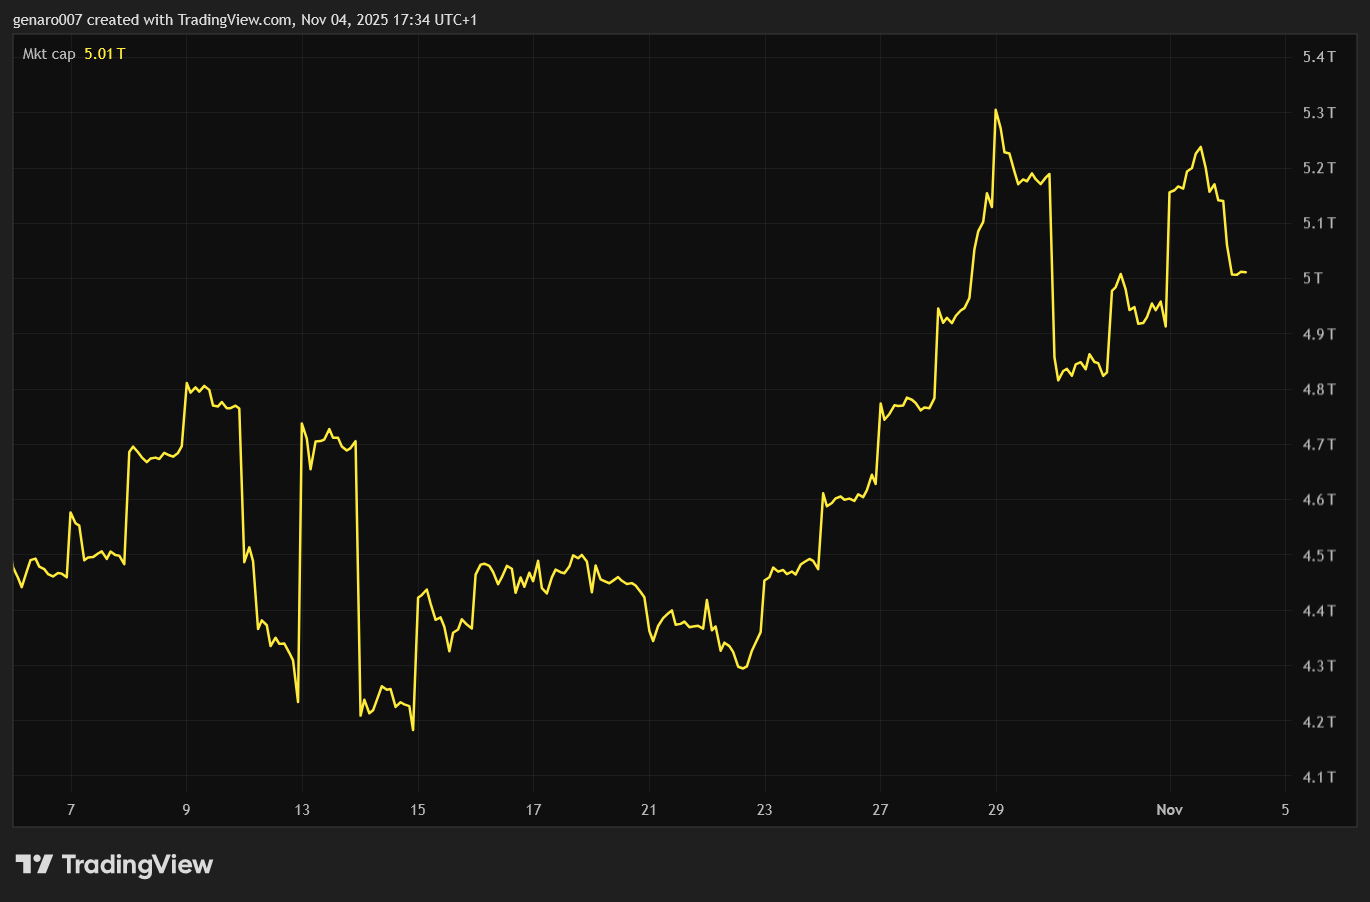Click the 5 date label on time axis
Screen dimensions: 1370x902
pos(1285,810)
